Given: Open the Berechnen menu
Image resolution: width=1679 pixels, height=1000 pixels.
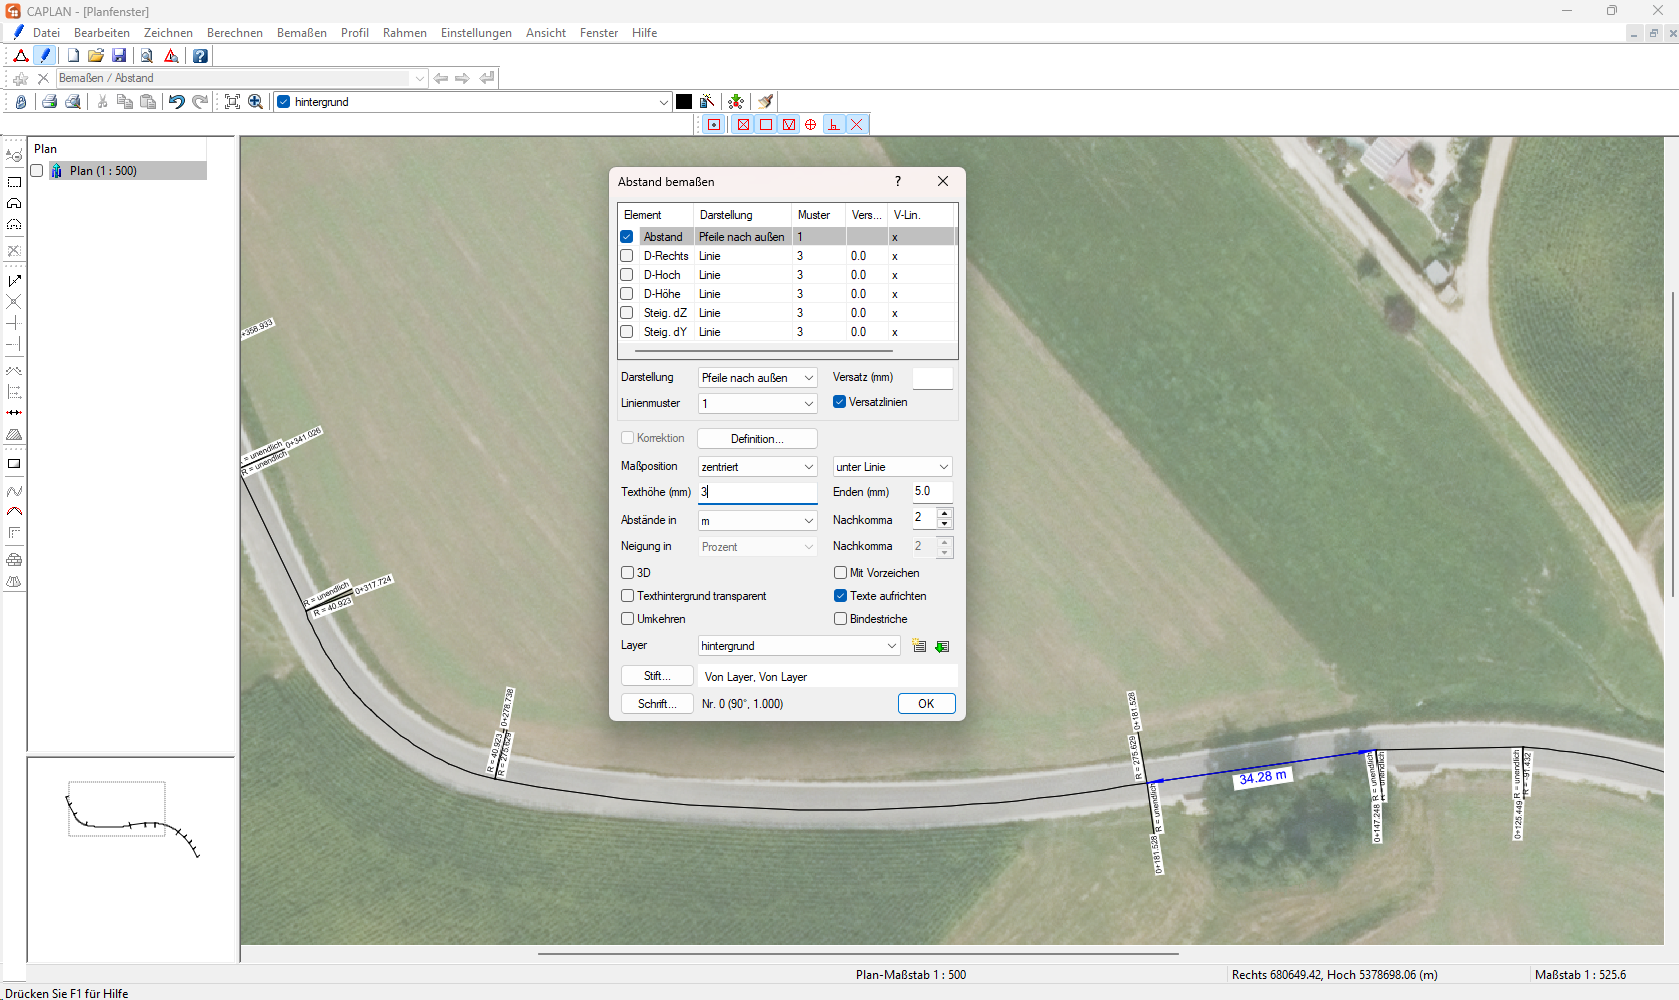Looking at the screenshot, I should coord(234,33).
